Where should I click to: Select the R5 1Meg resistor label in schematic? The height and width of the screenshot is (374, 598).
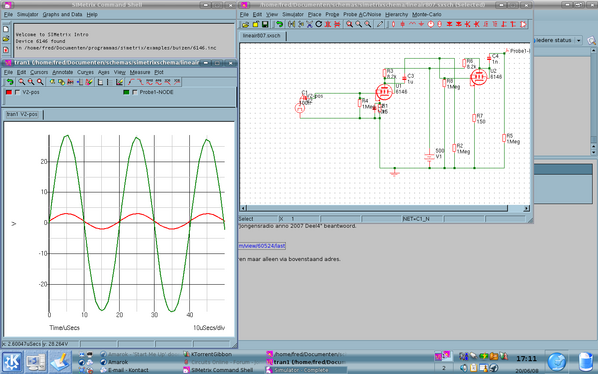513,139
